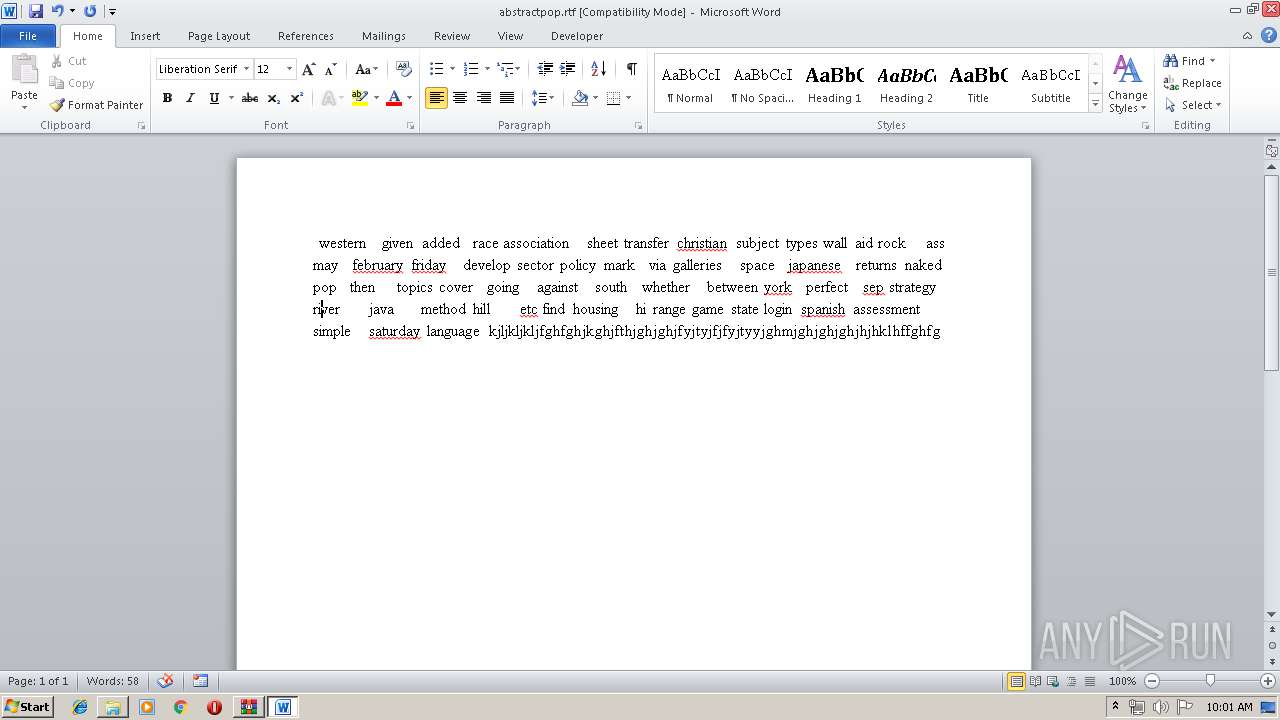The image size is (1280, 720).
Task: Apply strikethrough formatting
Action: point(250,98)
